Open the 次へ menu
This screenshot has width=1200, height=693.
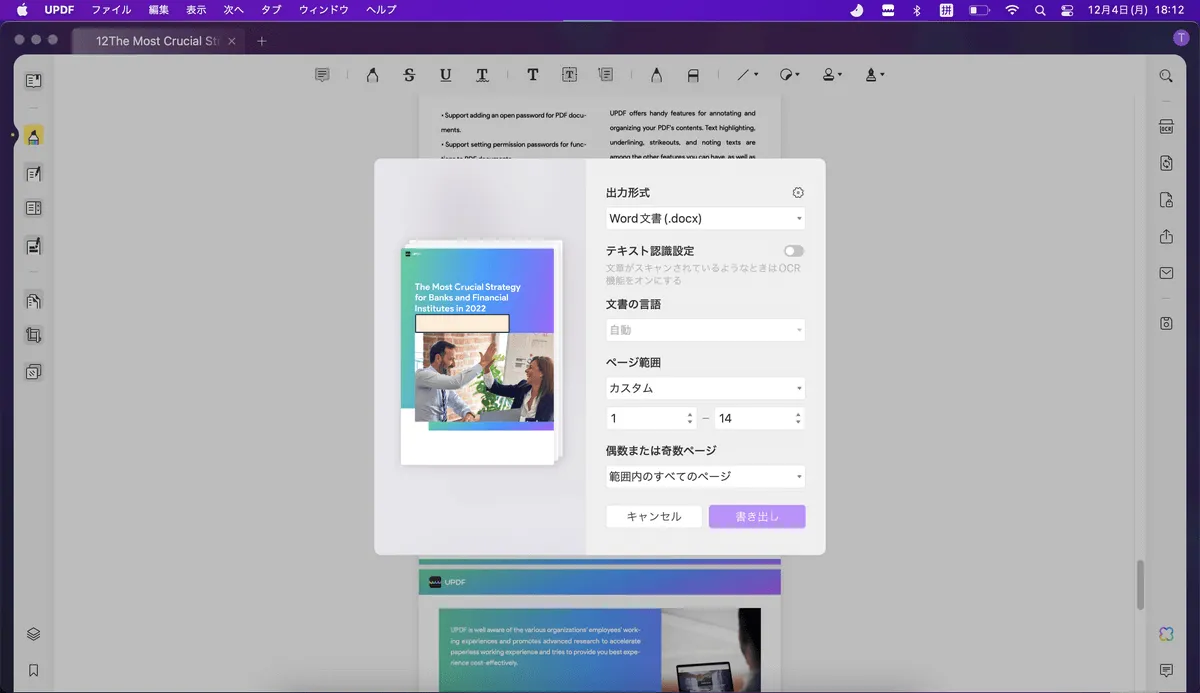(233, 10)
